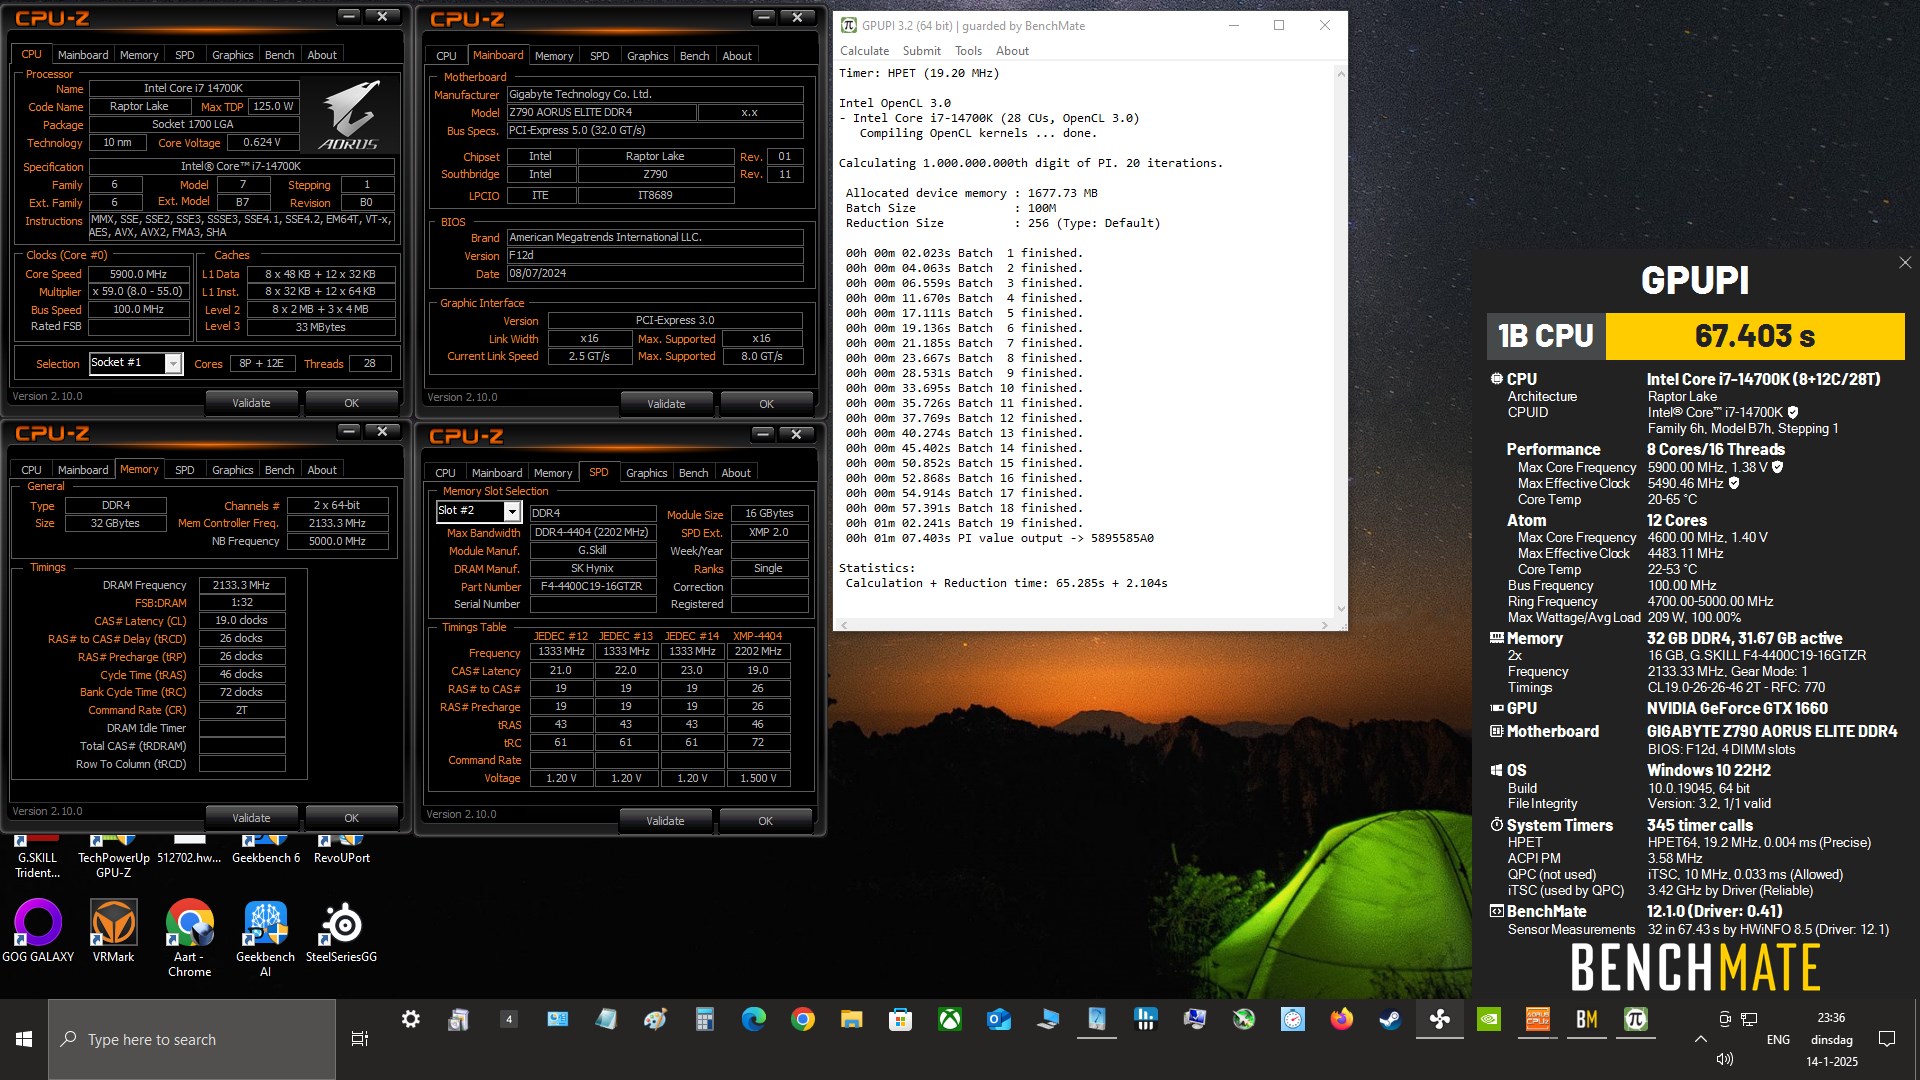Click DRAM Frequency 2133.3 MHz value
The image size is (1920, 1080).
pos(241,585)
